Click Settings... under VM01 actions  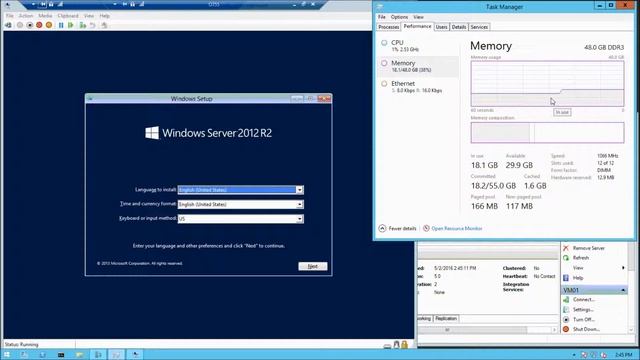(583, 310)
